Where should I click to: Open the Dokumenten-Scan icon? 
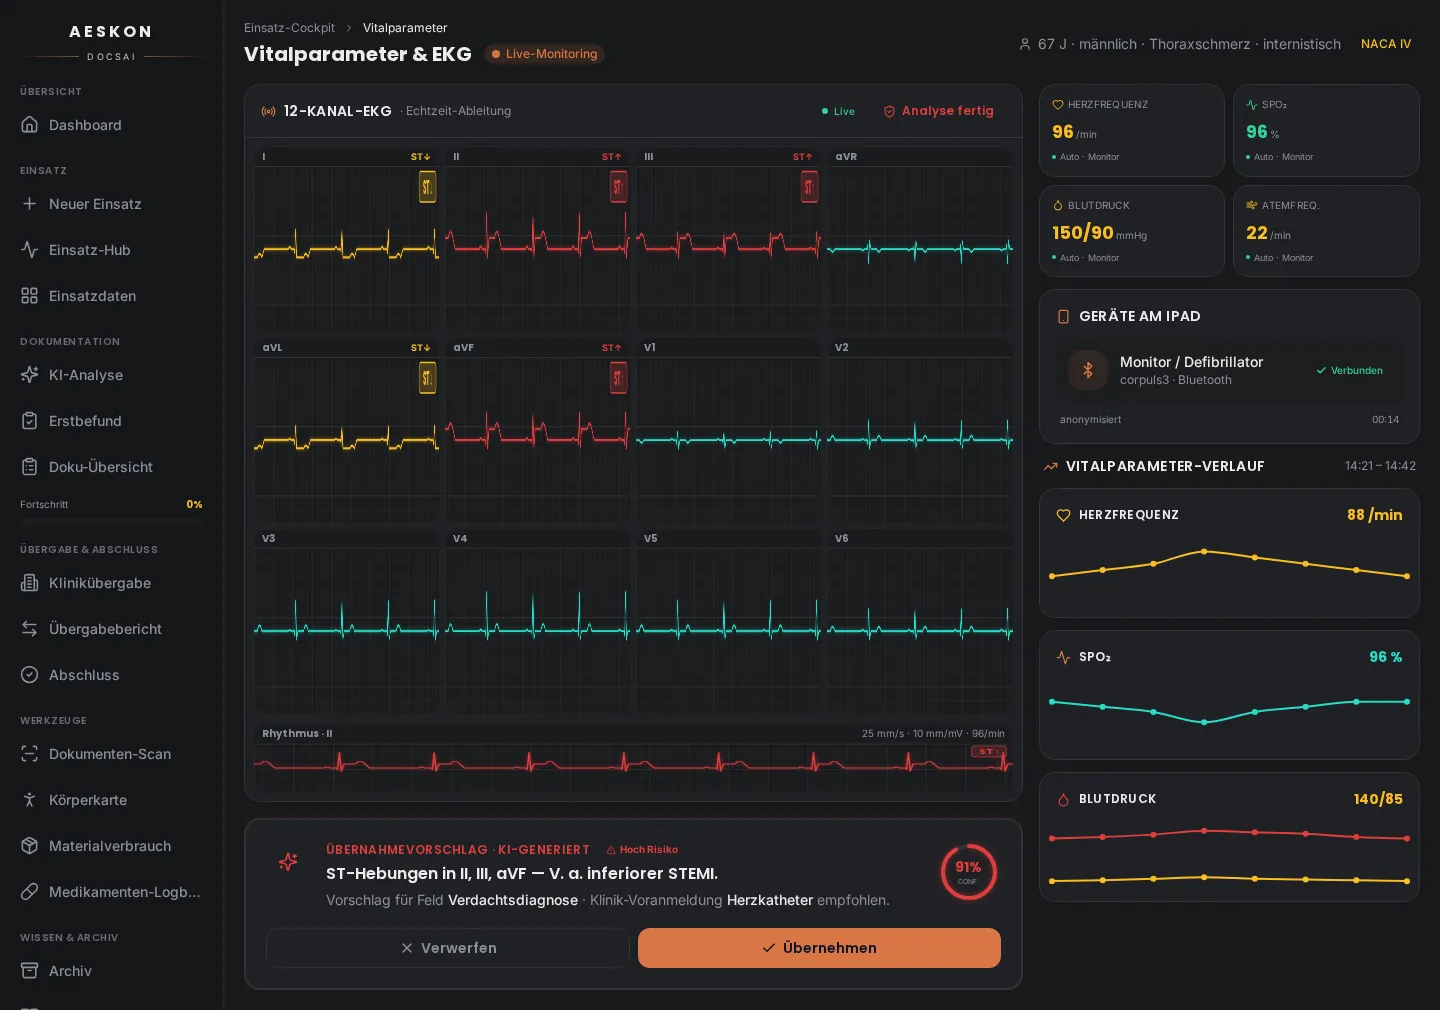30,754
